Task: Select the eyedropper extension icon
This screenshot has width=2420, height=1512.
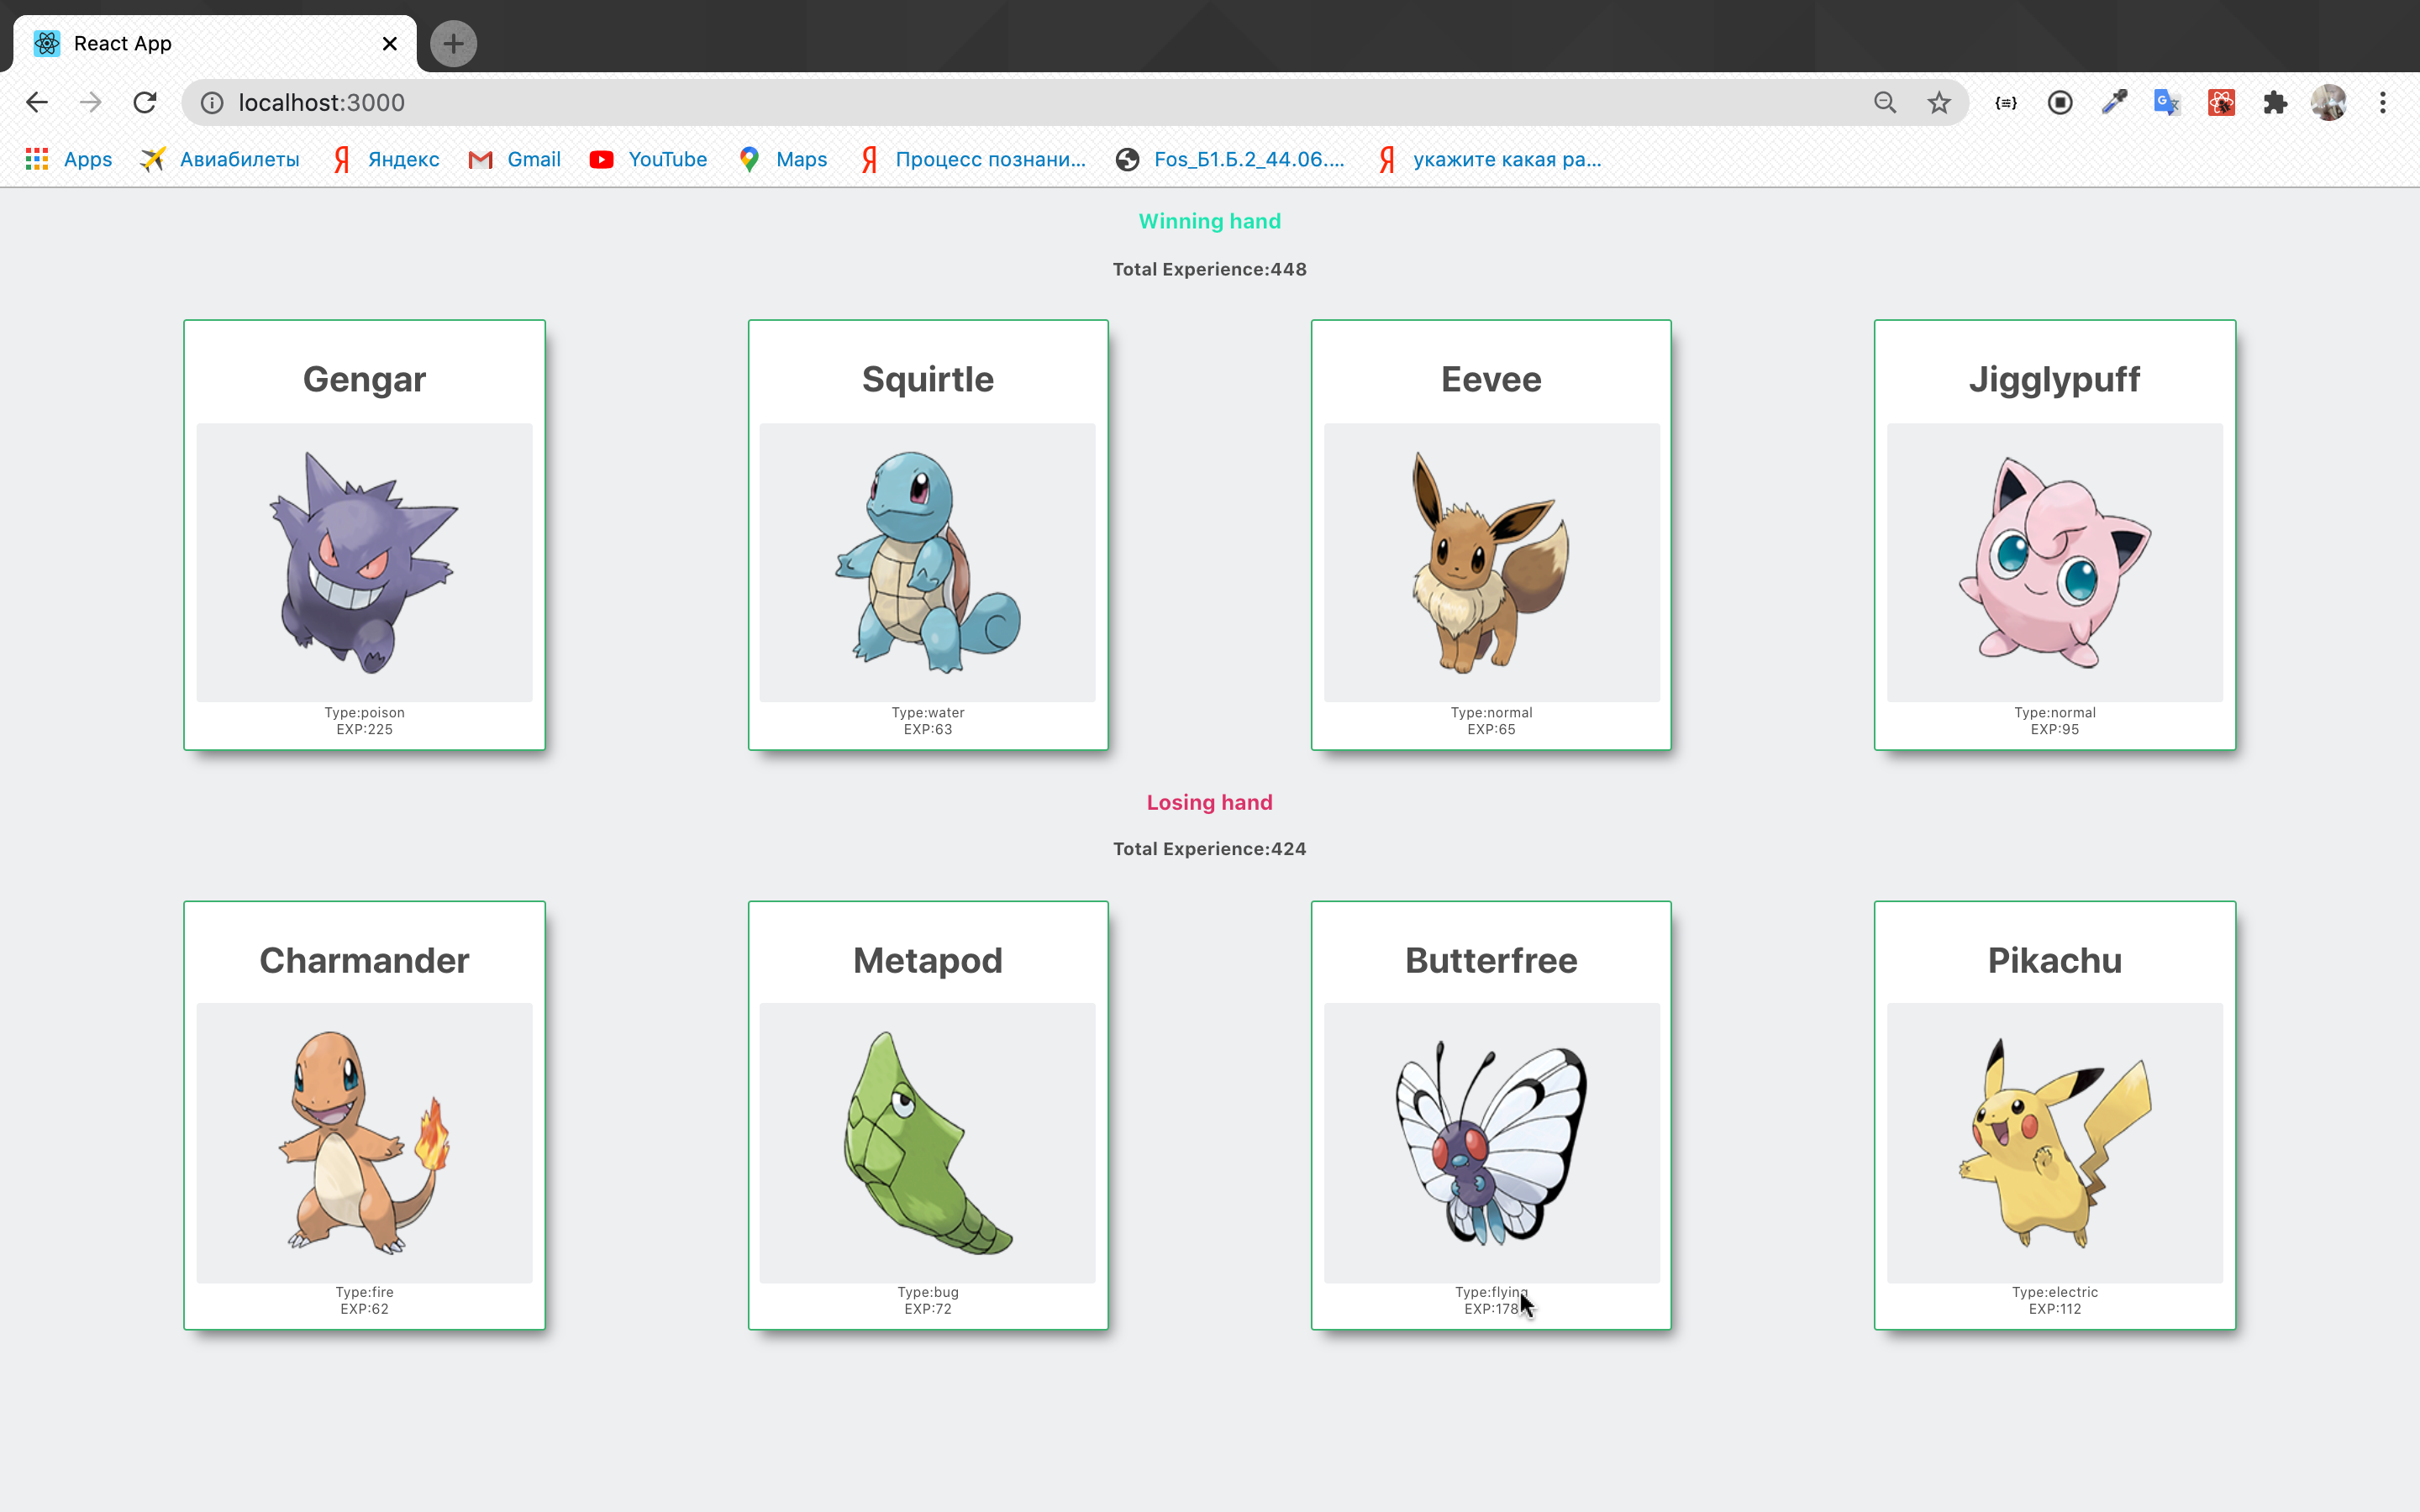Action: [2114, 102]
